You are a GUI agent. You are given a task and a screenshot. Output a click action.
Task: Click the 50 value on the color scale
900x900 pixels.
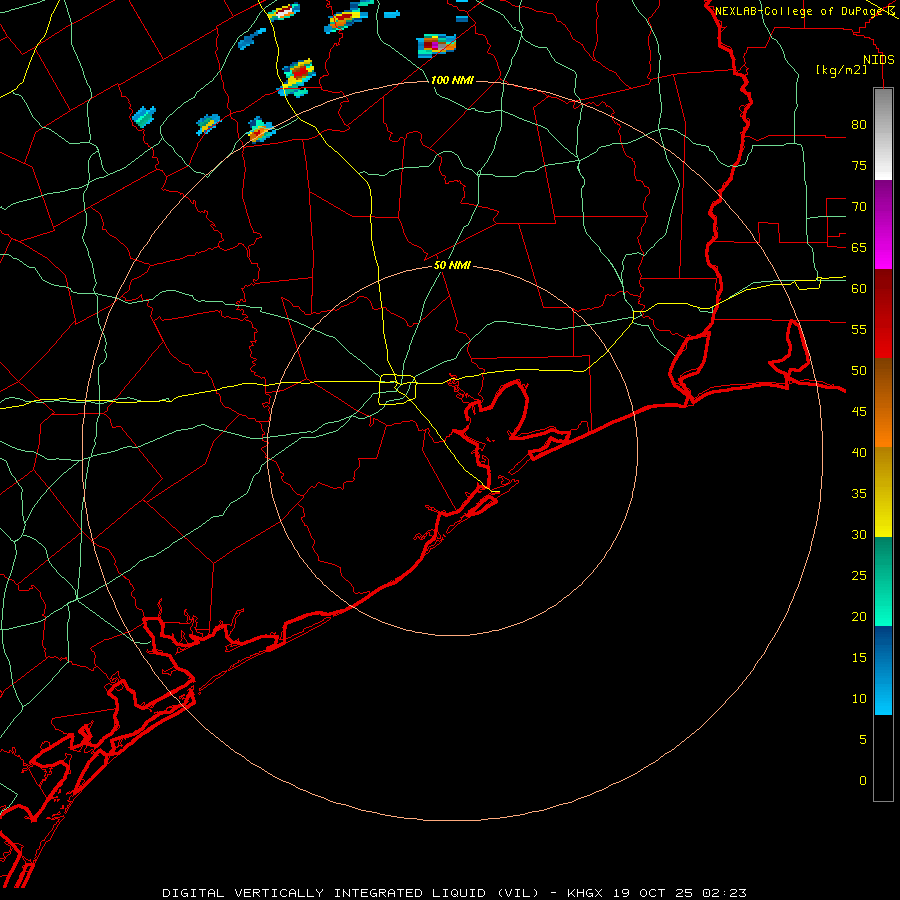point(859,371)
